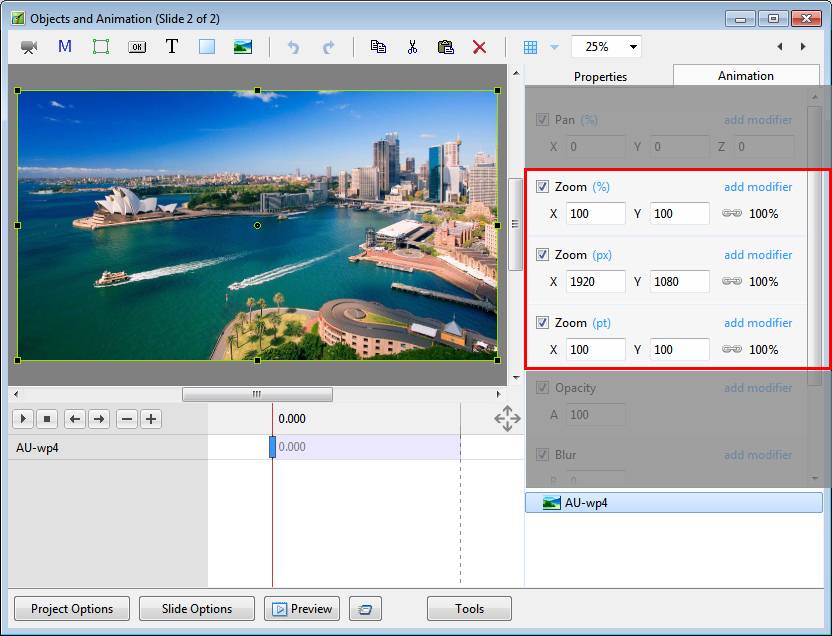Add a text object with the T icon
The image size is (832, 636).
[172, 47]
